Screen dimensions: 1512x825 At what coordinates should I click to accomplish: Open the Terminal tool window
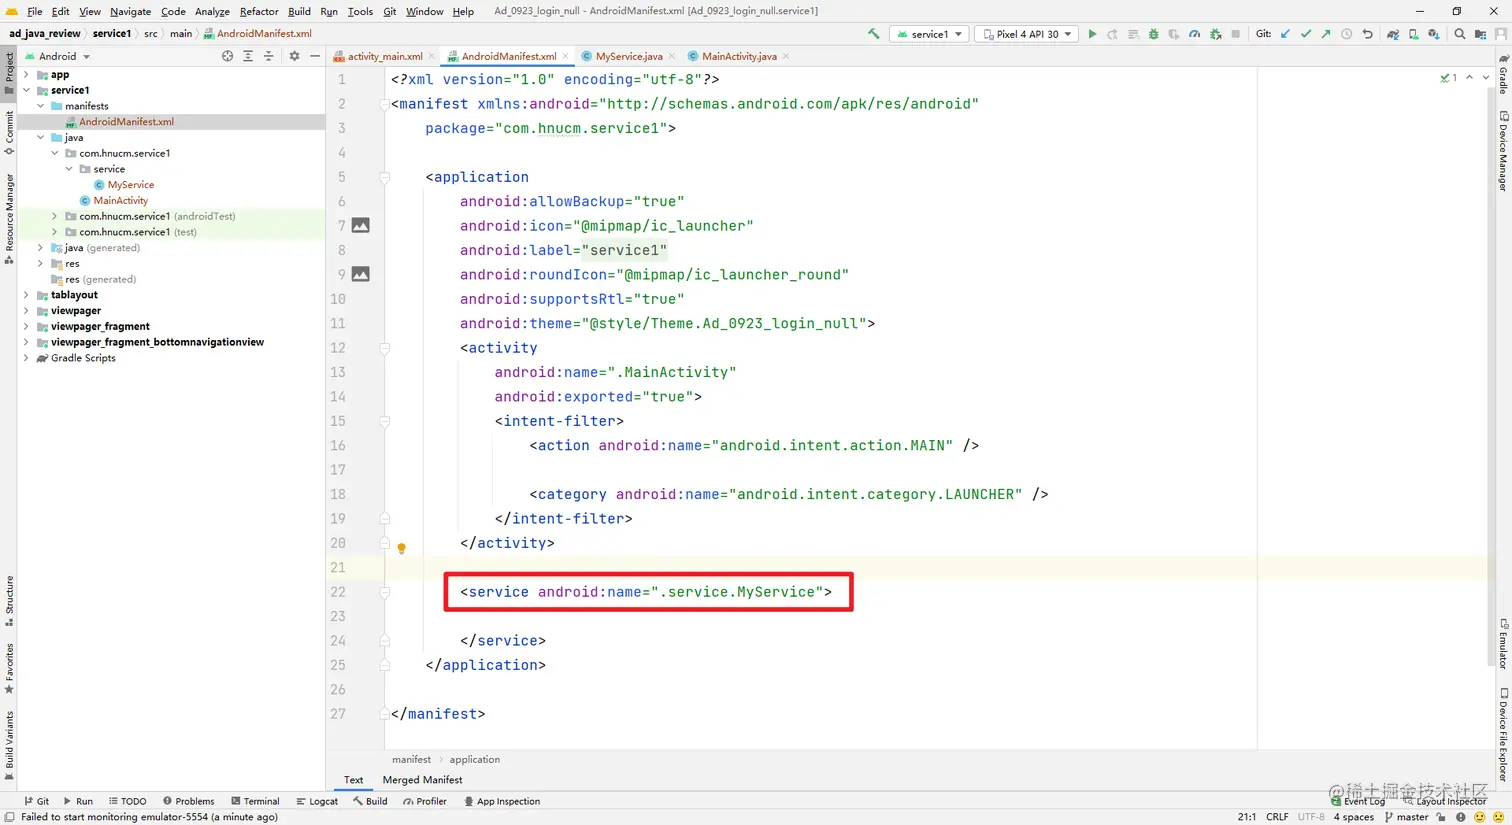[255, 801]
